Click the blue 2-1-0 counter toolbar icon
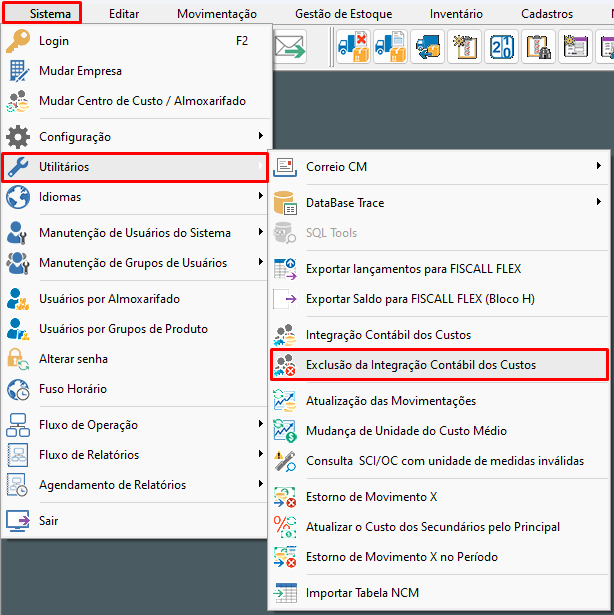Viewport: 614px width, 615px height. (x=501, y=47)
